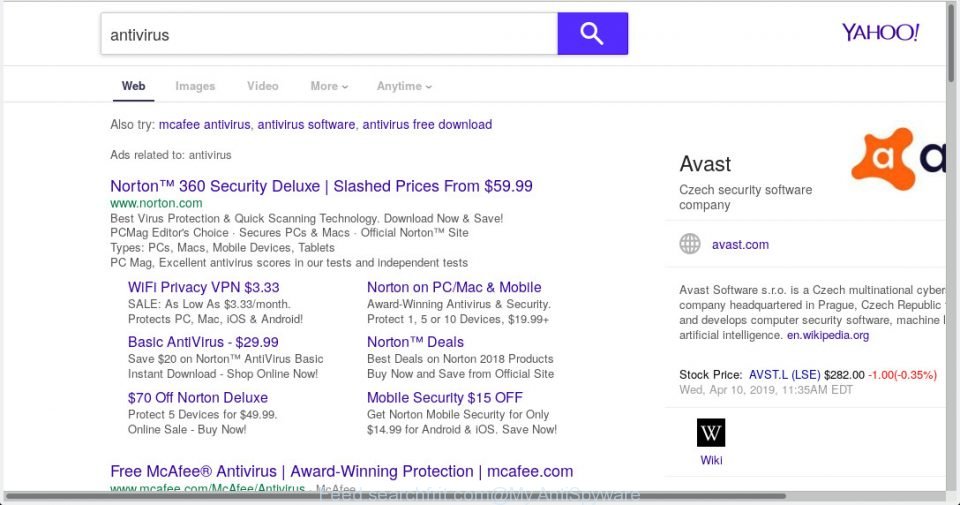Visit Mobile Security $15 OFF link
This screenshot has width=960, height=505.
(x=444, y=398)
